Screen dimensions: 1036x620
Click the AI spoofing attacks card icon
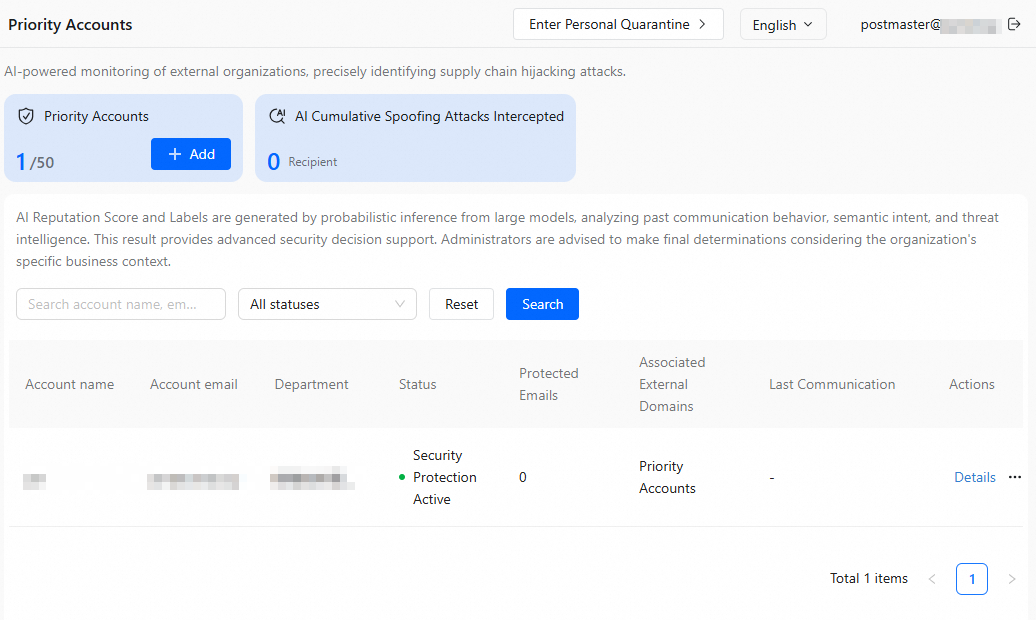[278, 116]
